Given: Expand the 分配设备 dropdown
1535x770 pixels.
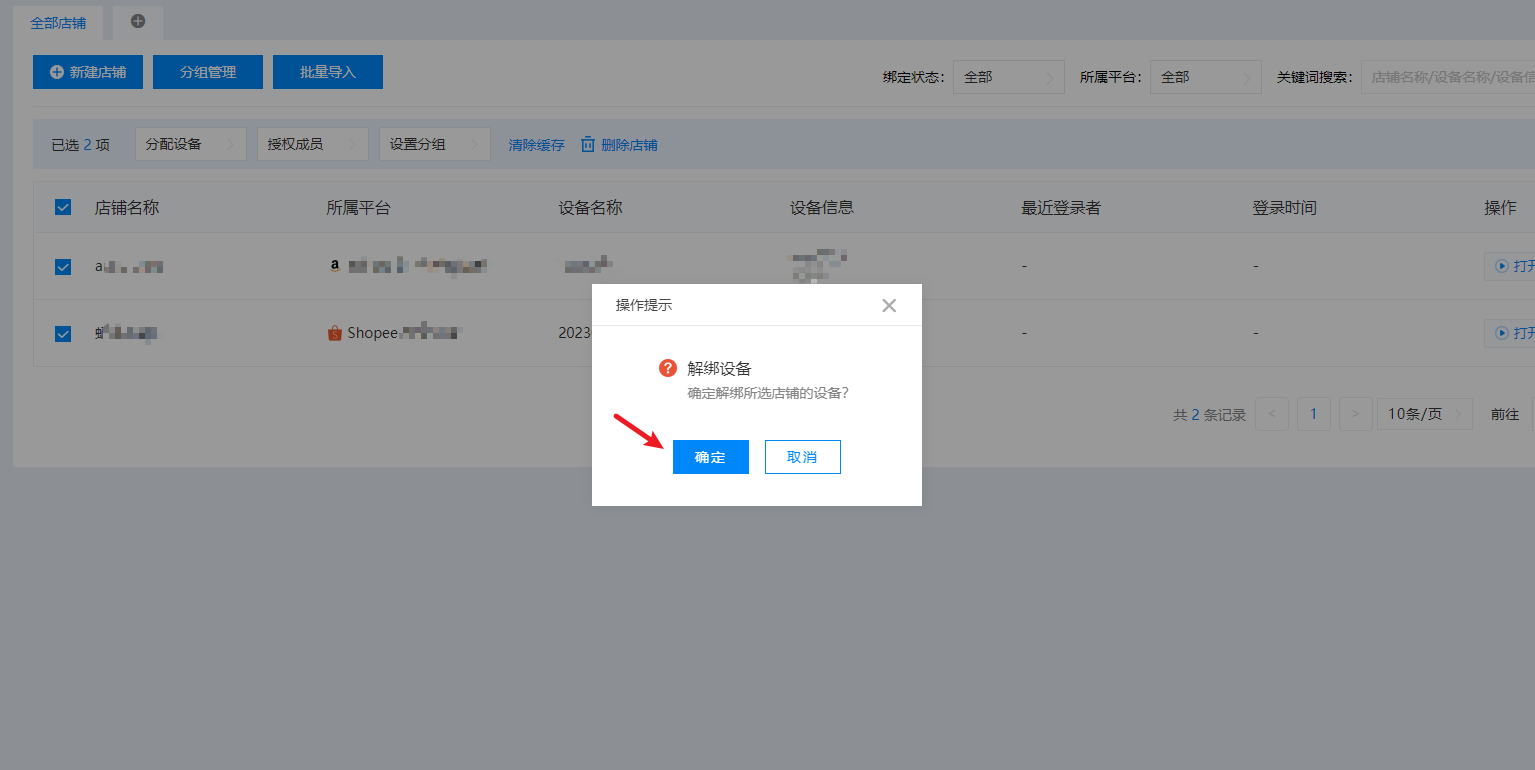Looking at the screenshot, I should tap(190, 144).
